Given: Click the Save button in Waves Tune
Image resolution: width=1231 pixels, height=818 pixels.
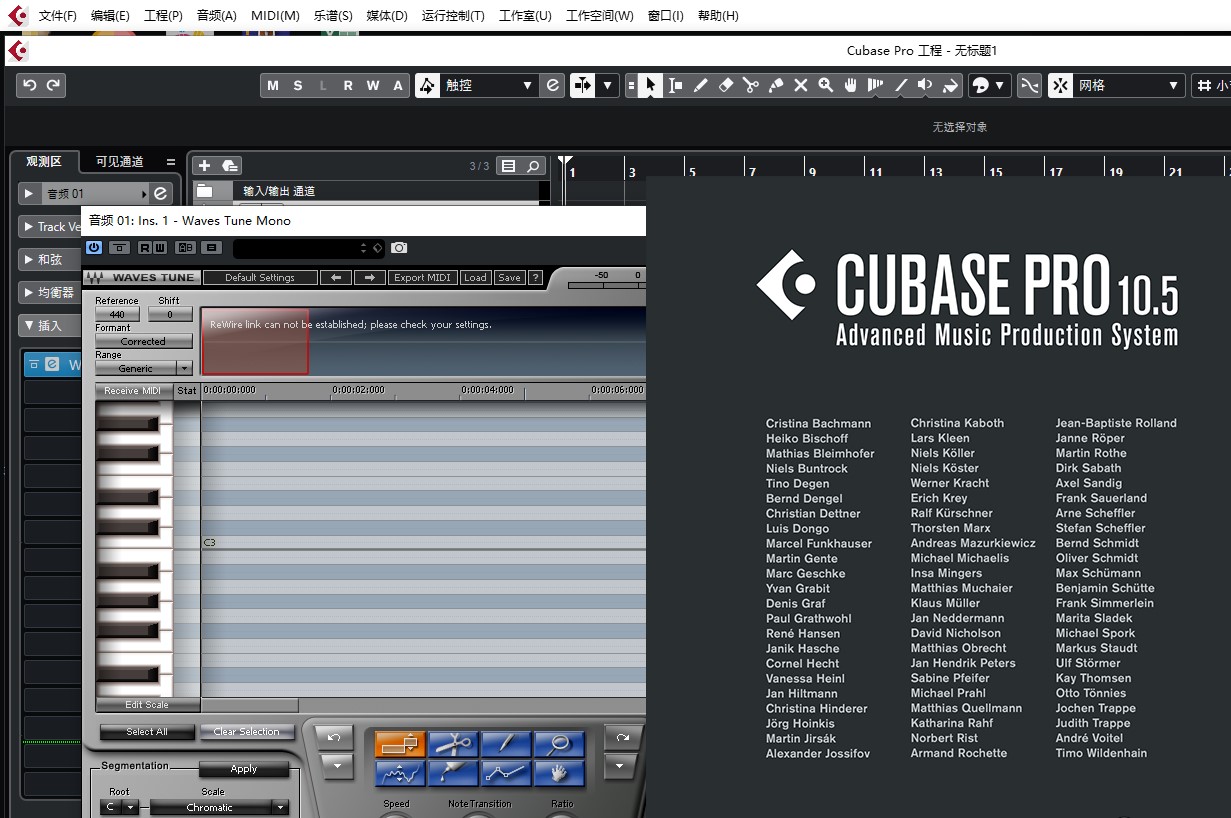Looking at the screenshot, I should click(x=509, y=278).
